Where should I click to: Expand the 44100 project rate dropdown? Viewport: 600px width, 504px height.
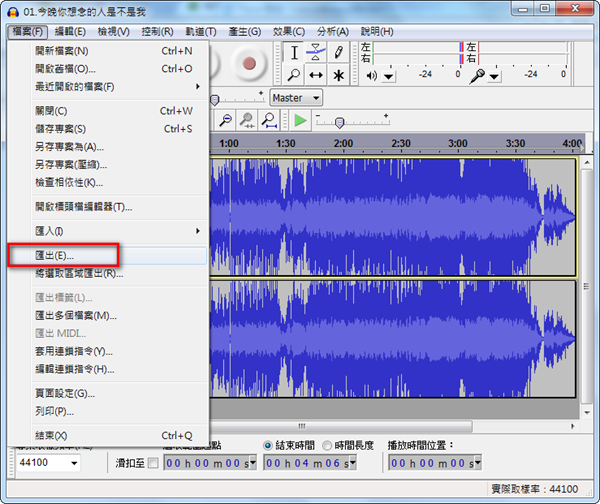click(74, 463)
